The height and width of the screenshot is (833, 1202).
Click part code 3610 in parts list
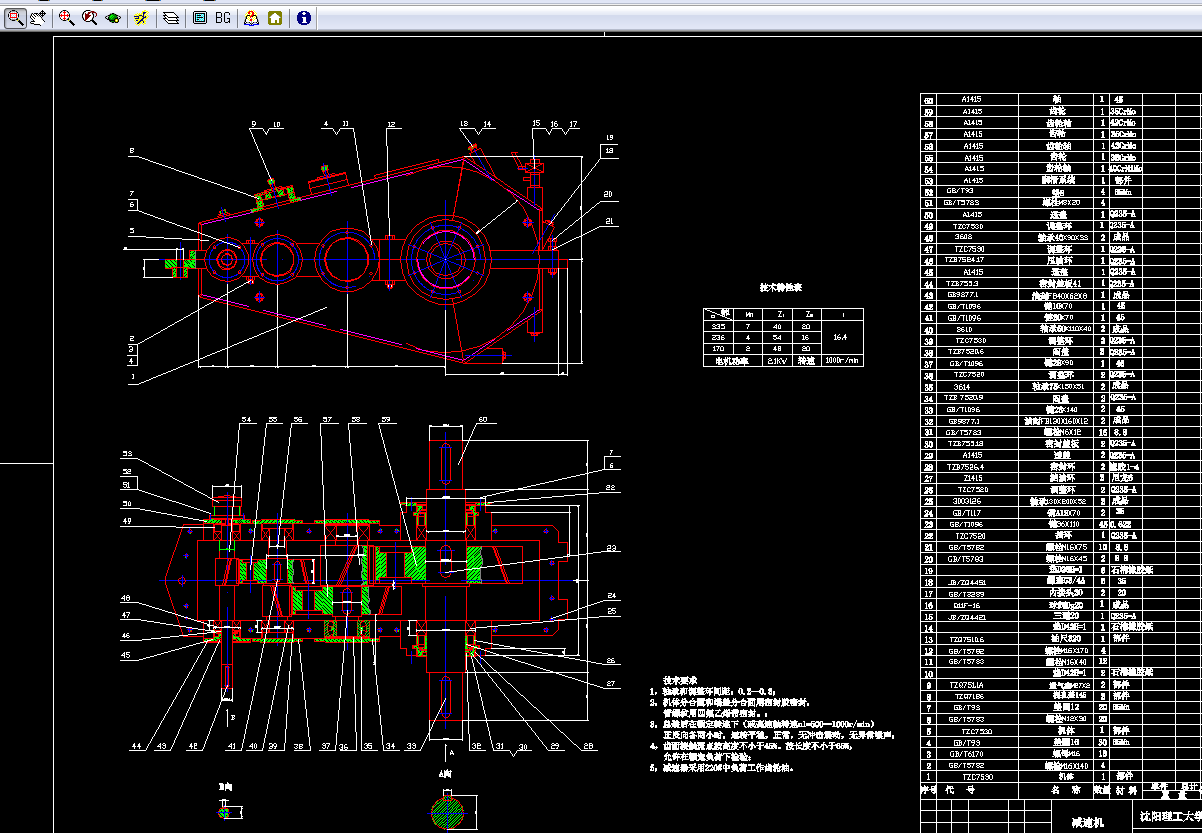964,329
